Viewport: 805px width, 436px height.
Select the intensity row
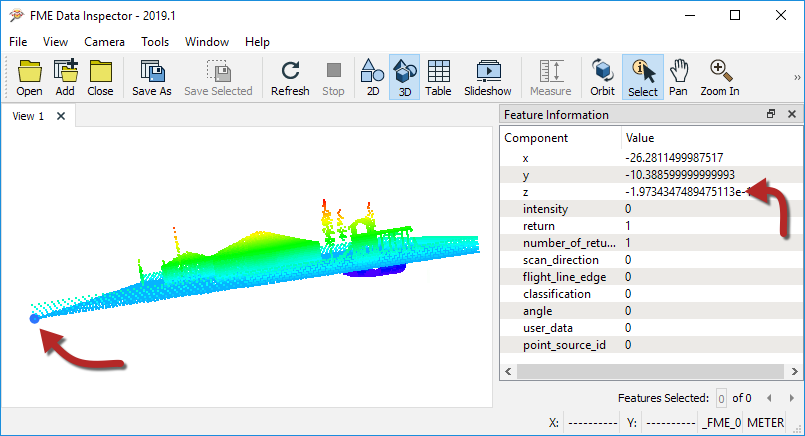pyautogui.click(x=651, y=208)
